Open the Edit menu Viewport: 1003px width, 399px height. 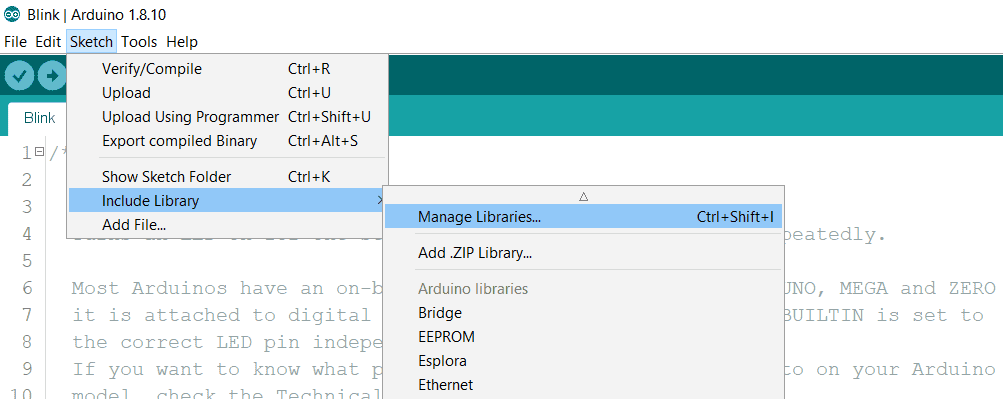coord(48,42)
